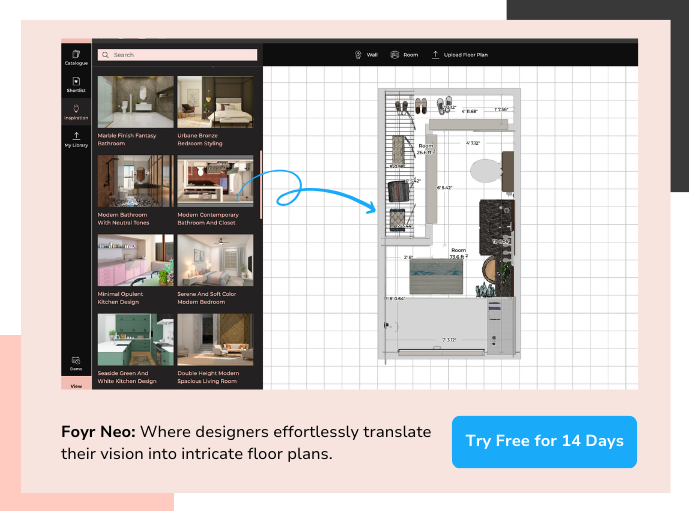Open Seaside Green And White Kitchen thumbnail
The width and height of the screenshot is (689, 511).
136,339
